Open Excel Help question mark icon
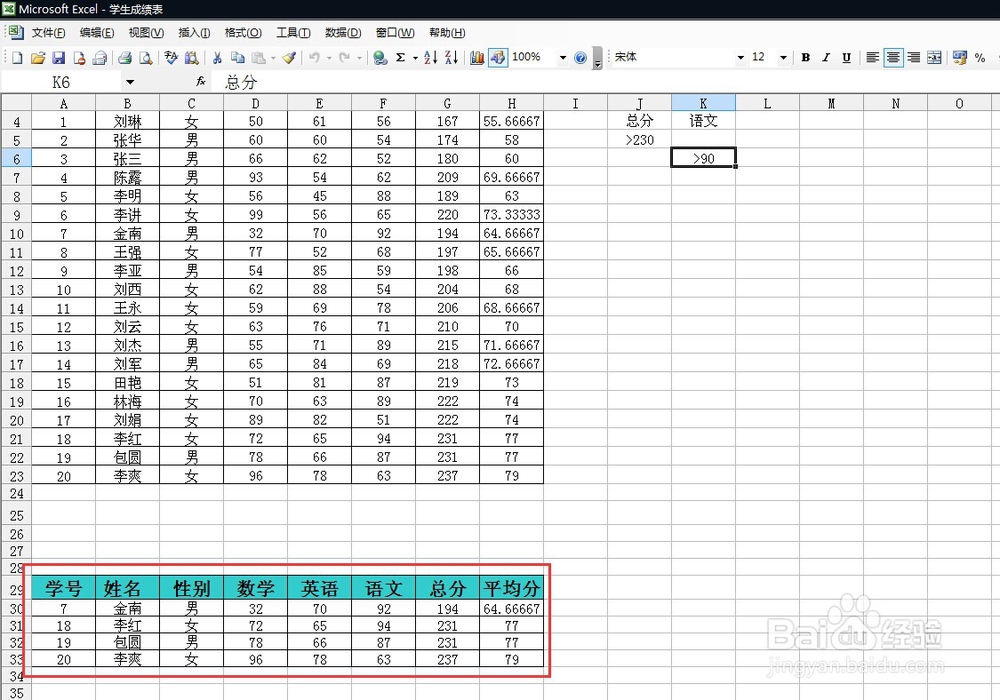Viewport: 1000px width, 700px height. (x=580, y=58)
